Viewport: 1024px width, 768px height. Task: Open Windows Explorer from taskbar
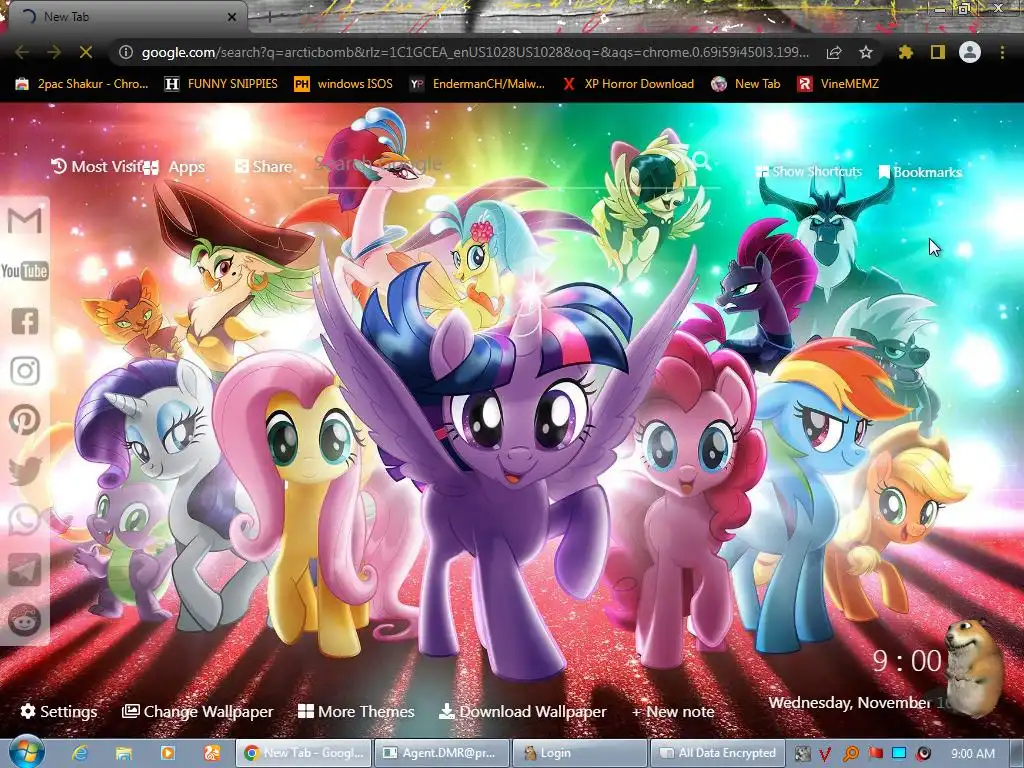pos(124,753)
